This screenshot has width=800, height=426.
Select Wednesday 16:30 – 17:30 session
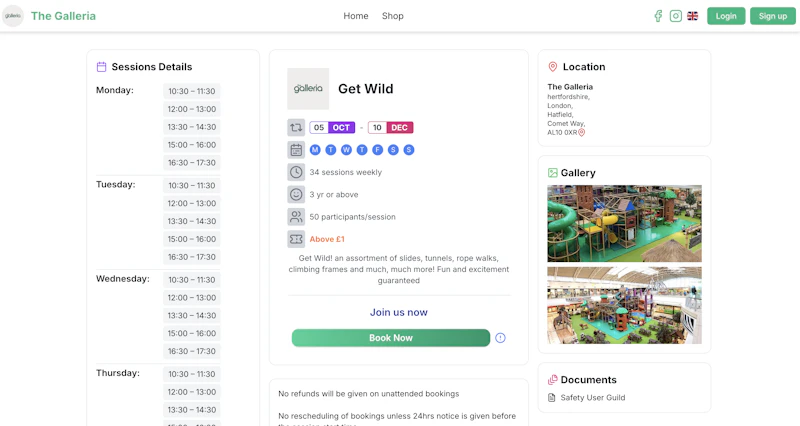(x=192, y=352)
